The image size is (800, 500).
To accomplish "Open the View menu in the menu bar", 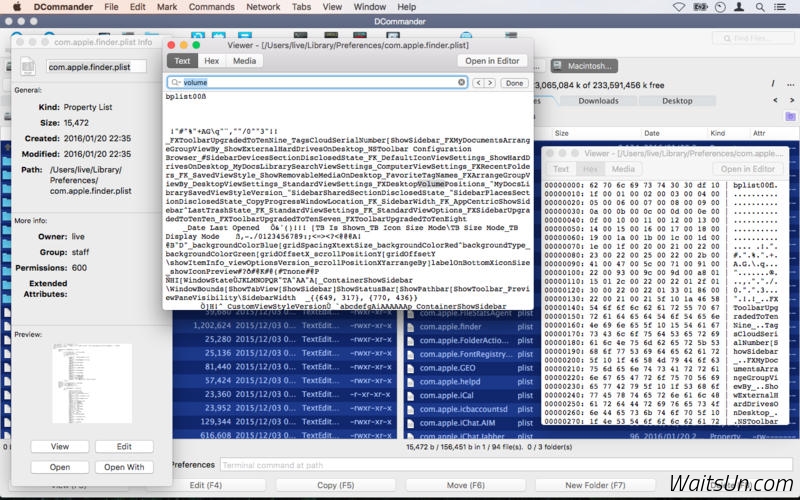I will (x=332, y=7).
